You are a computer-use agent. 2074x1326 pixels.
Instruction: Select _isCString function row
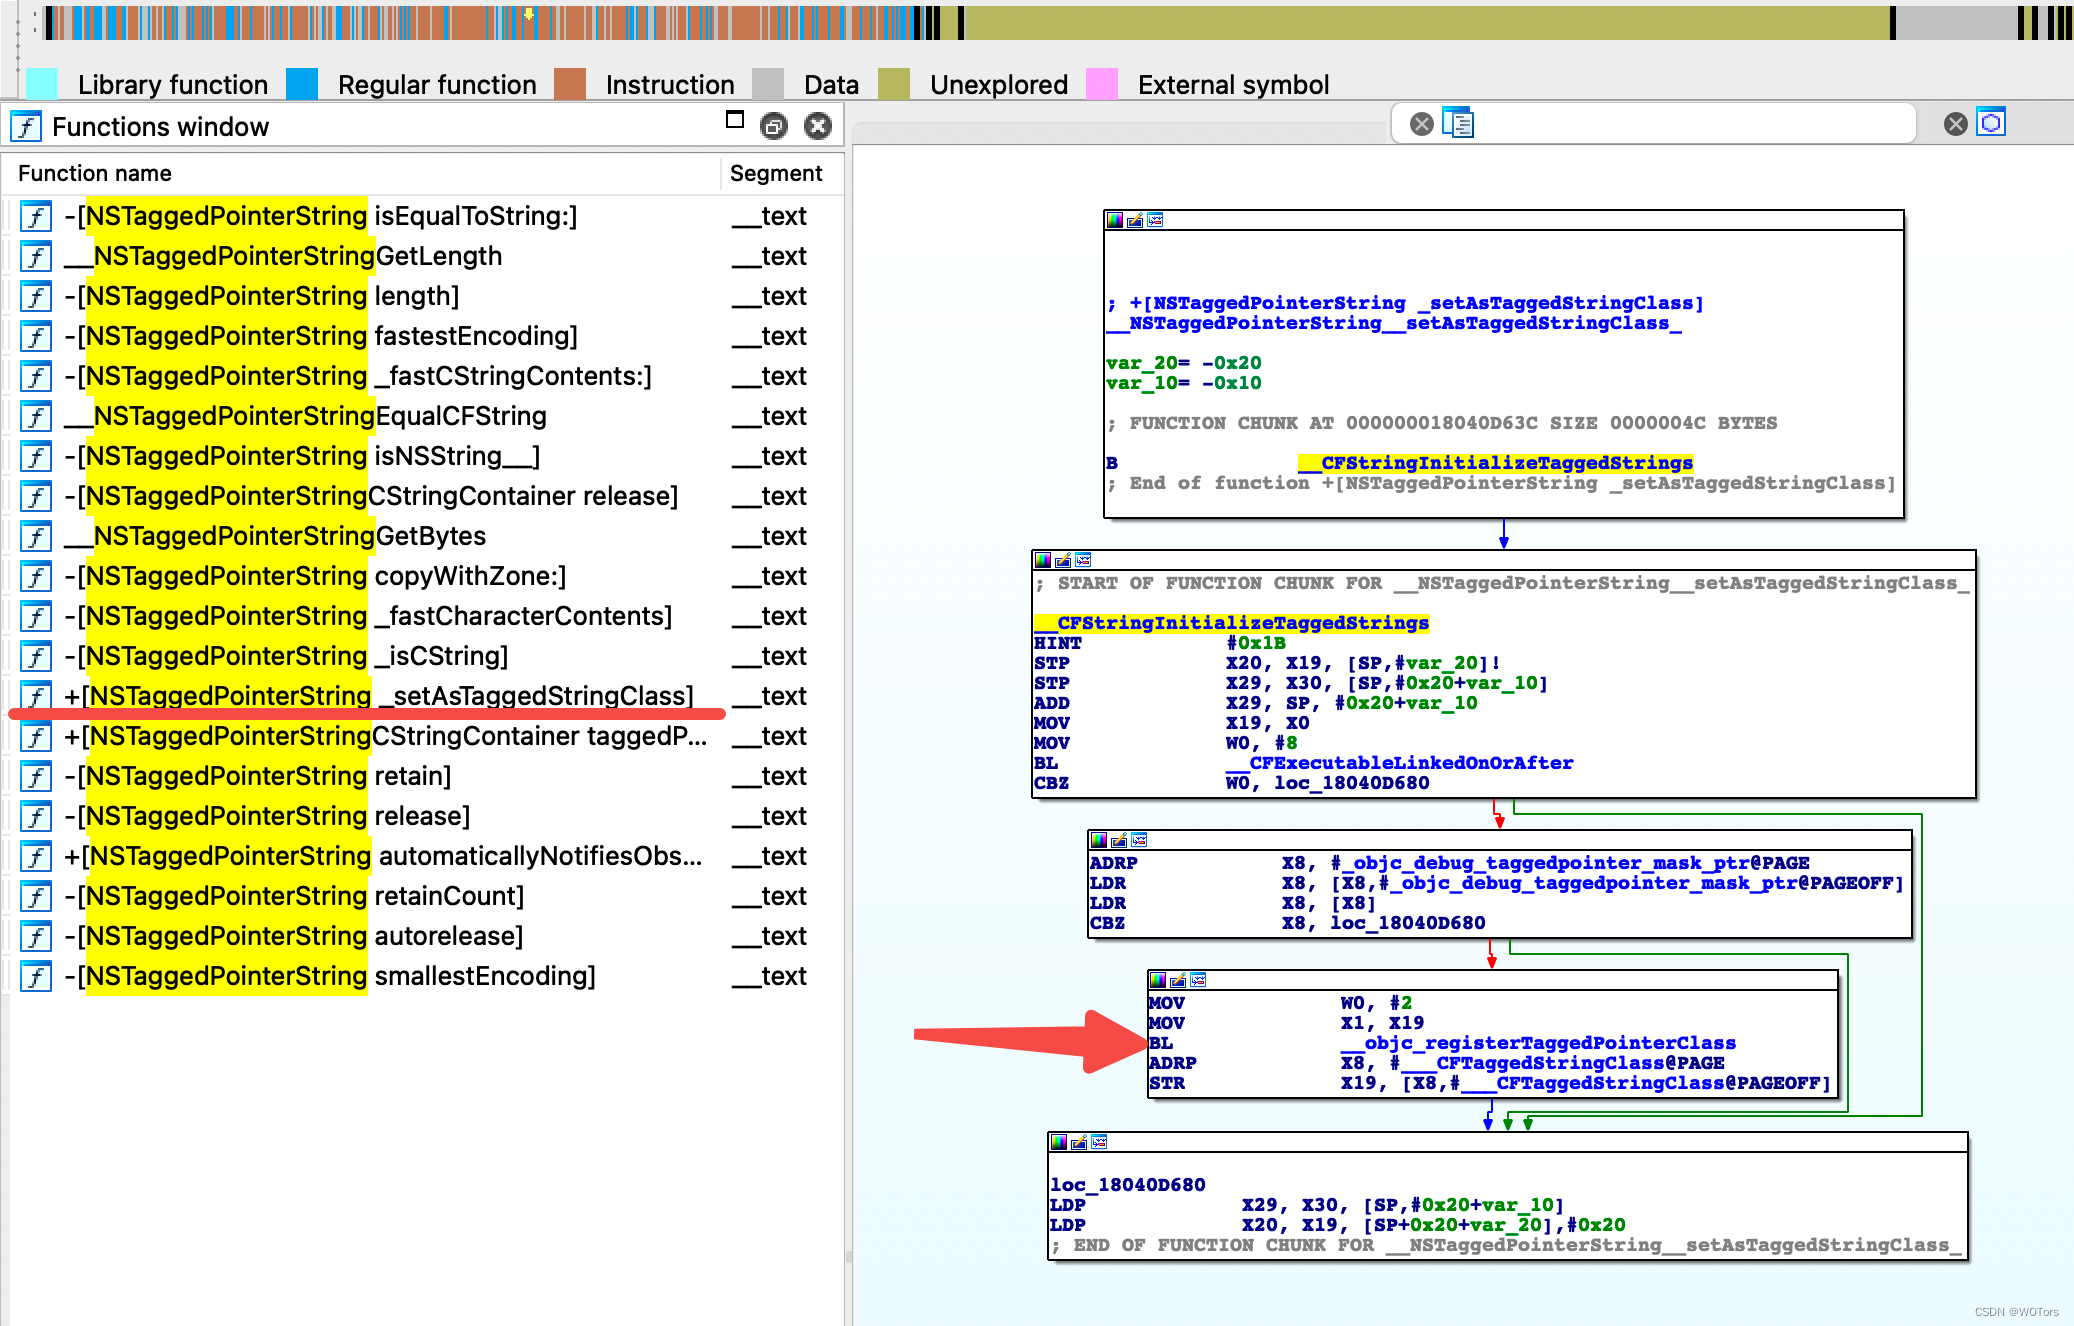(424, 656)
